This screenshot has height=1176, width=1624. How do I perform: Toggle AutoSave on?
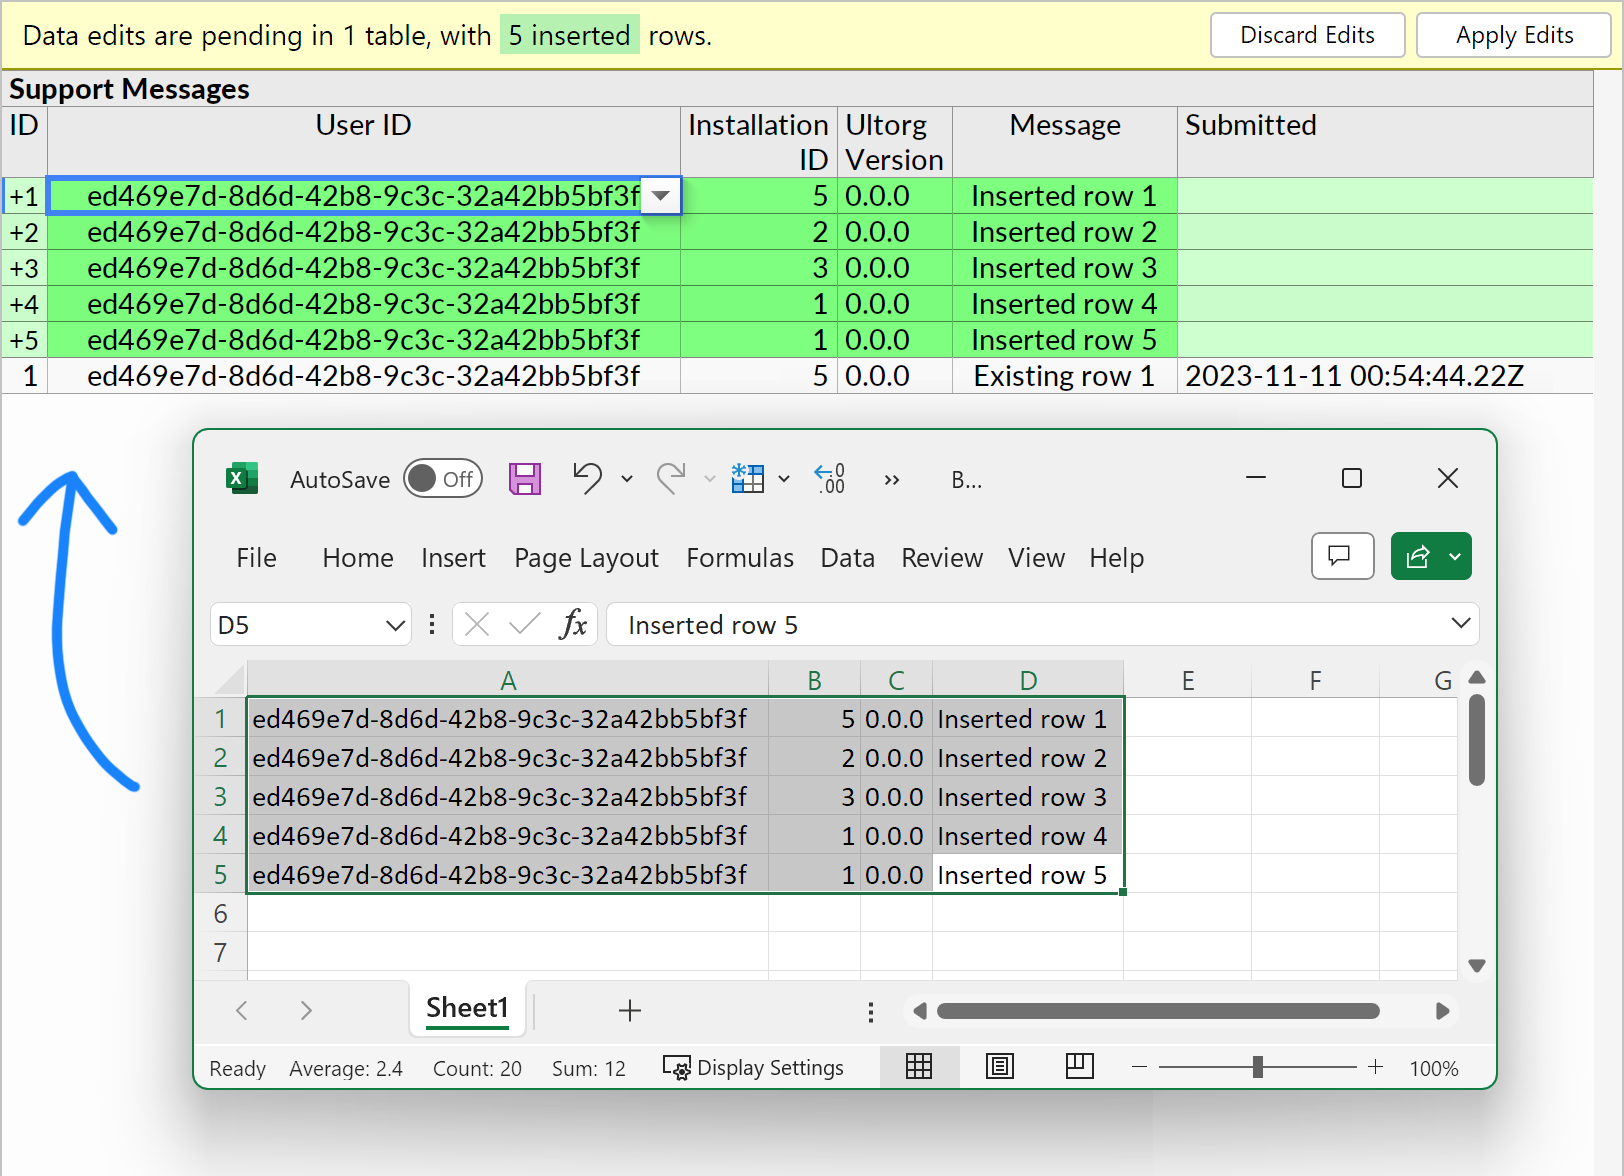pos(443,478)
